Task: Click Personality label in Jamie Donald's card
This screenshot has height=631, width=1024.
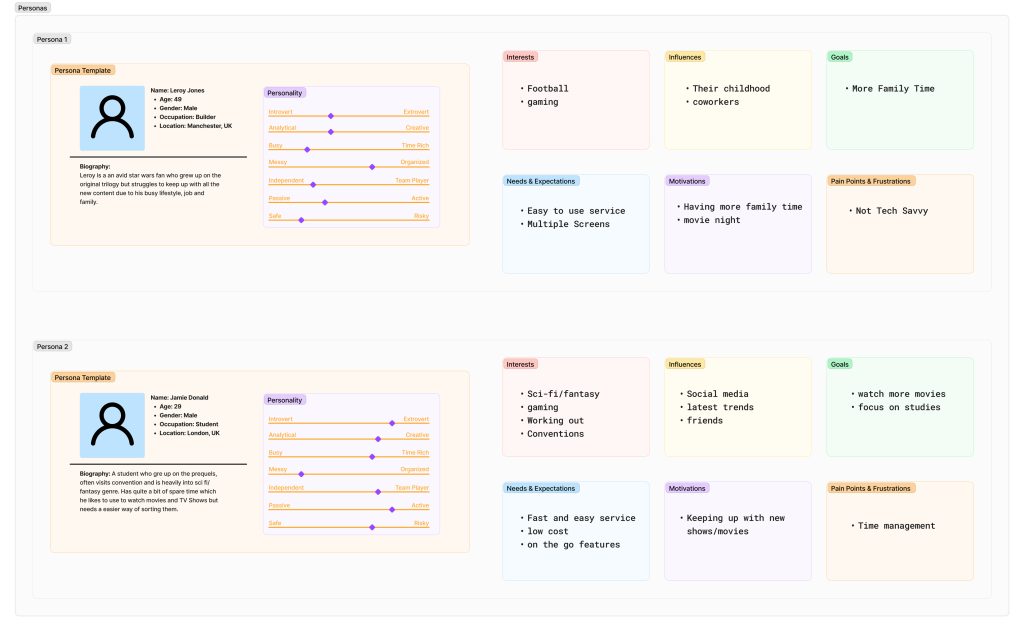Action: click(x=286, y=400)
